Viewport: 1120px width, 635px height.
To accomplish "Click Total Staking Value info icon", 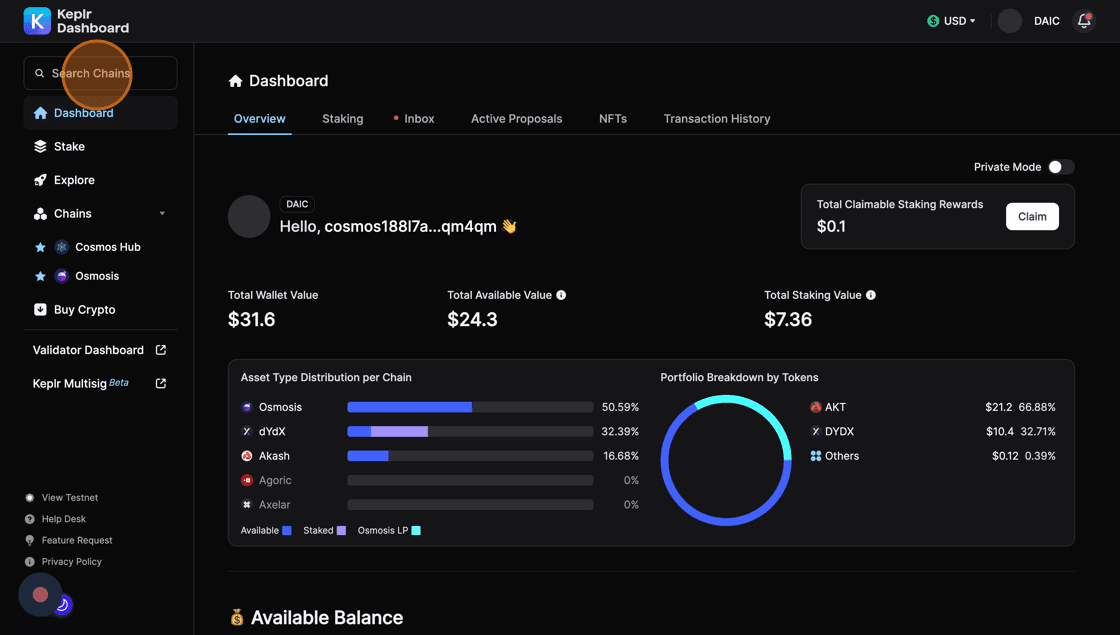I will [871, 295].
